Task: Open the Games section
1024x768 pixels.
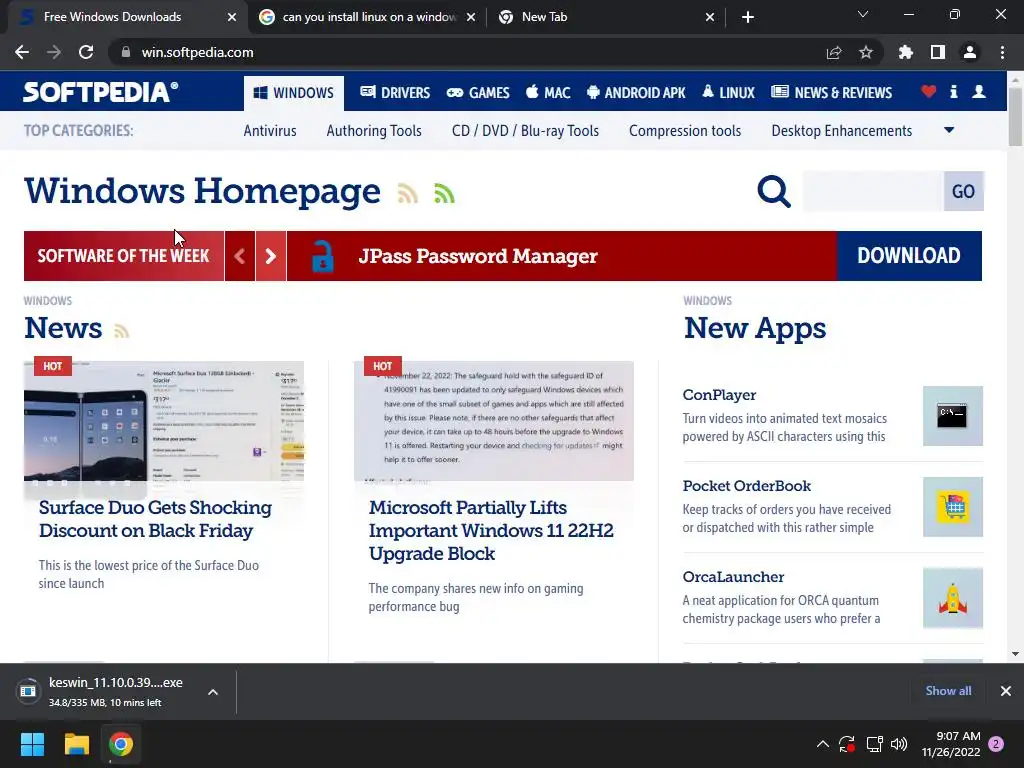Action: click(x=478, y=93)
